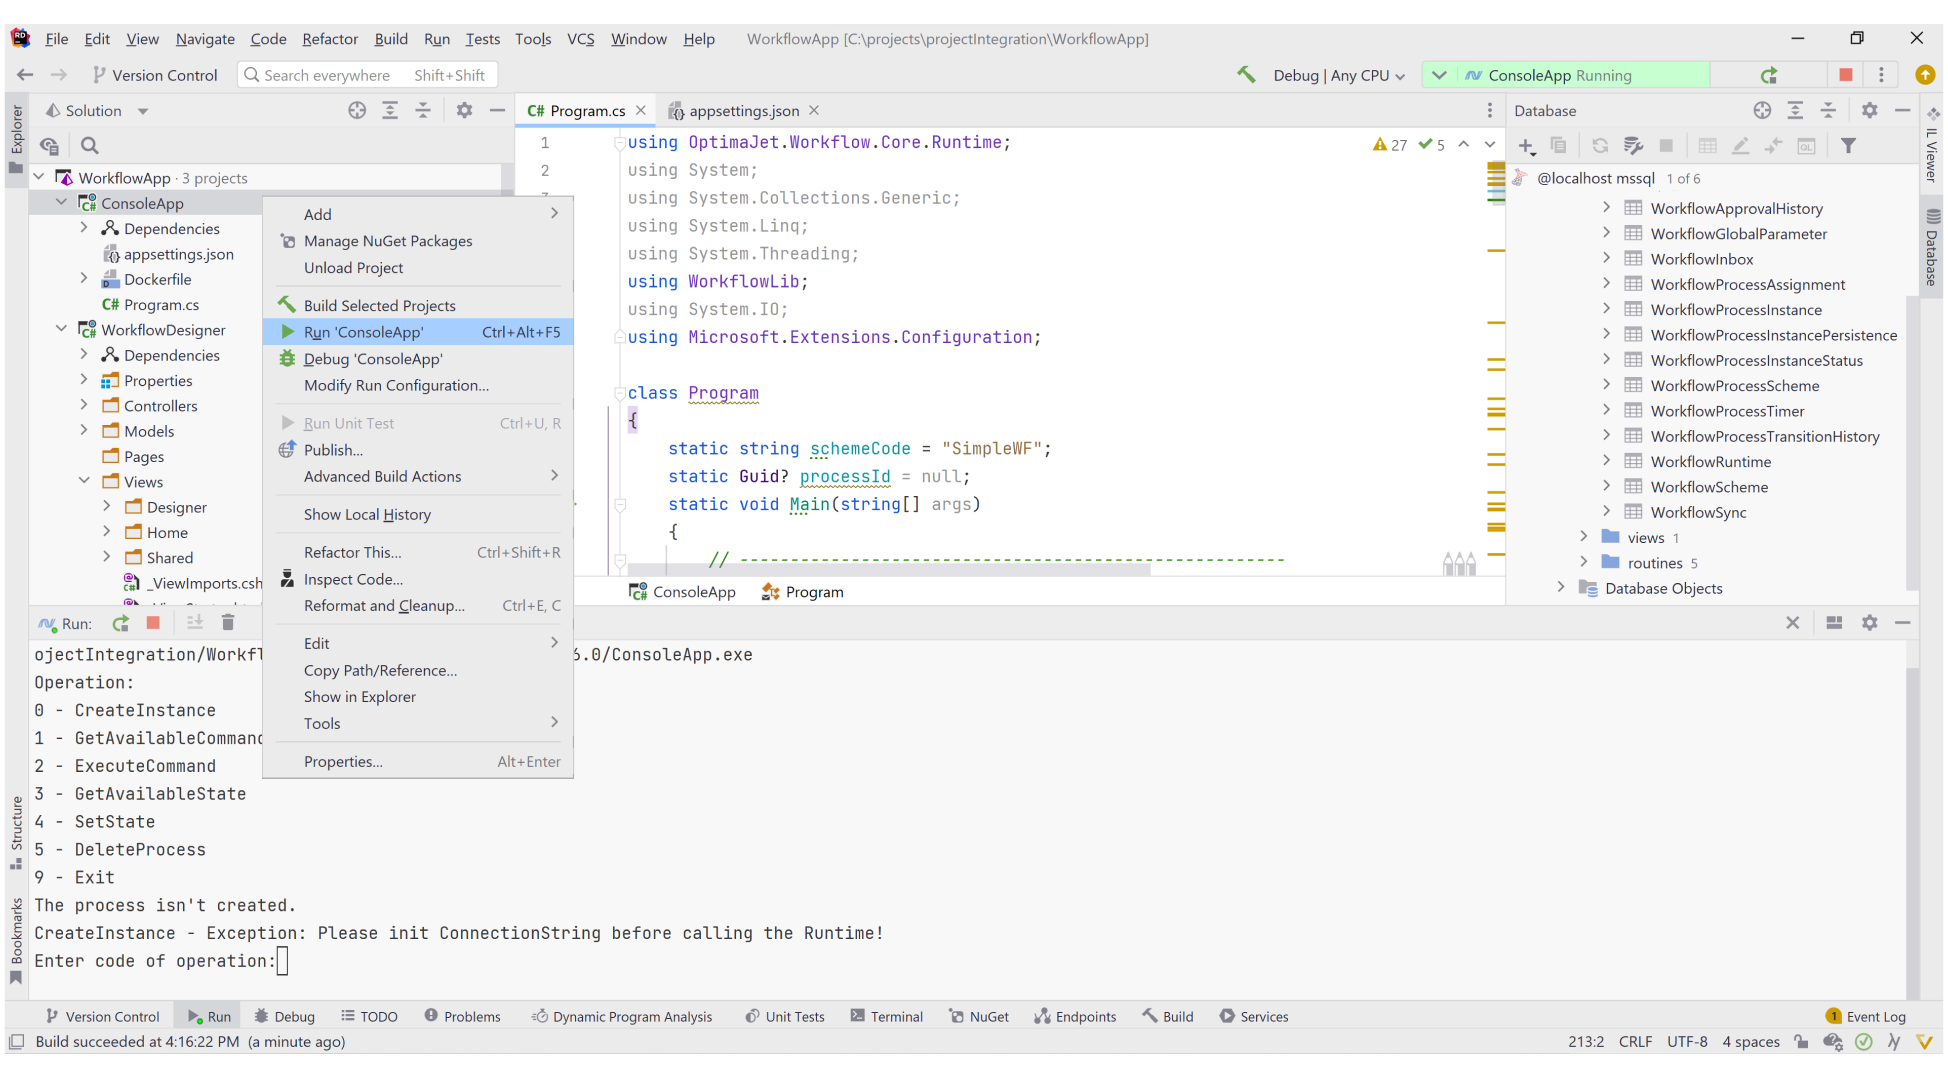The height and width of the screenshot is (1077, 1948).
Task: Close the Run console tab with X
Action: point(1793,623)
